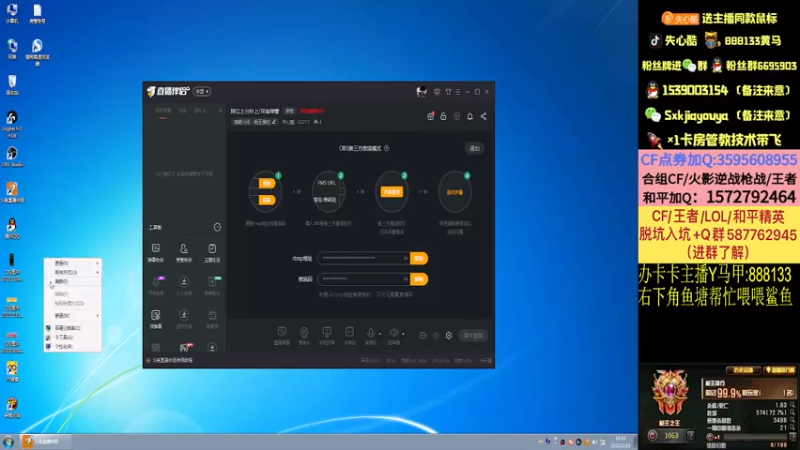The image size is (800, 450).
Task: Collapse the toolbox with the circle icon
Action: (217, 227)
